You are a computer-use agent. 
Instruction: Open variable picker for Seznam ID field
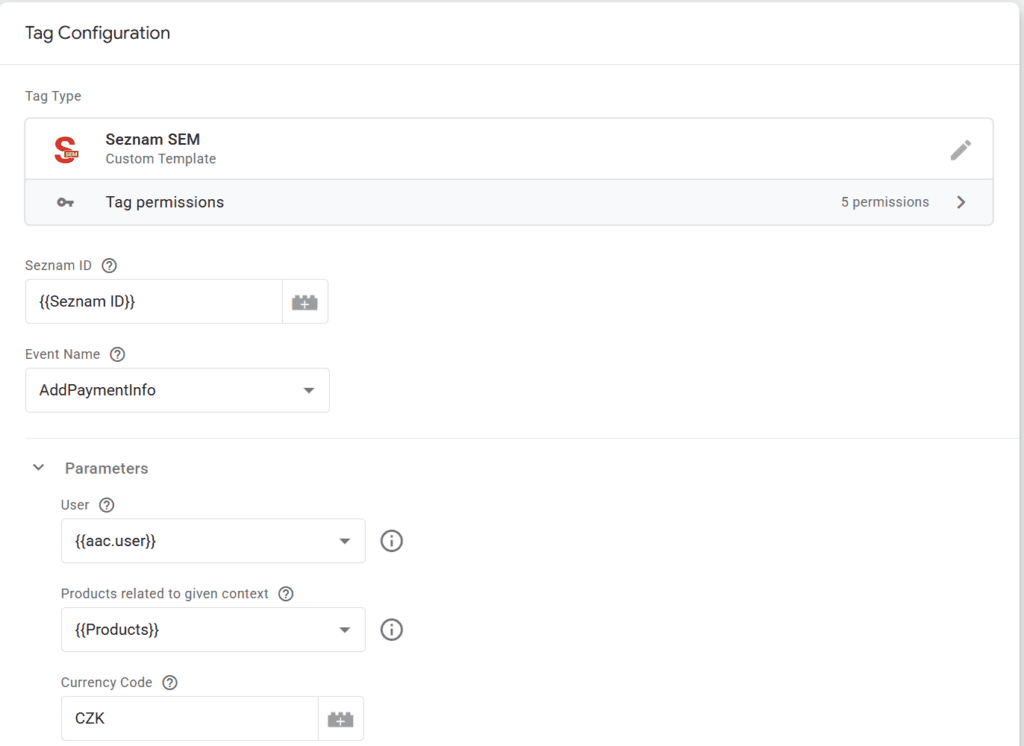(x=305, y=302)
